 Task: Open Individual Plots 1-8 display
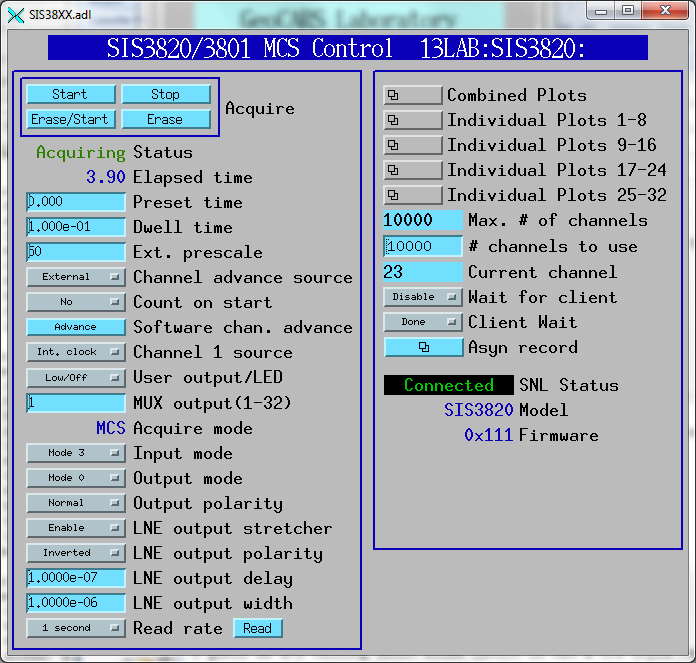point(412,120)
